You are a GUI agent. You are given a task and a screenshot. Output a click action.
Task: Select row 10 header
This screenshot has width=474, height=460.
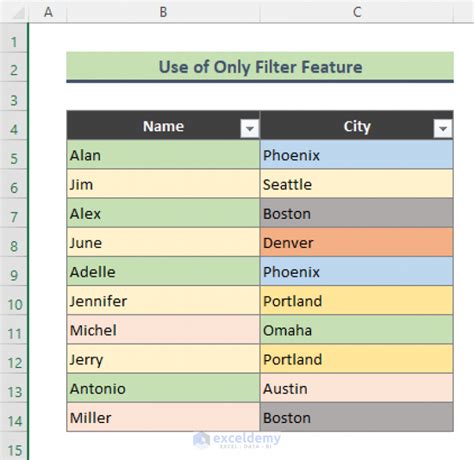coord(14,301)
